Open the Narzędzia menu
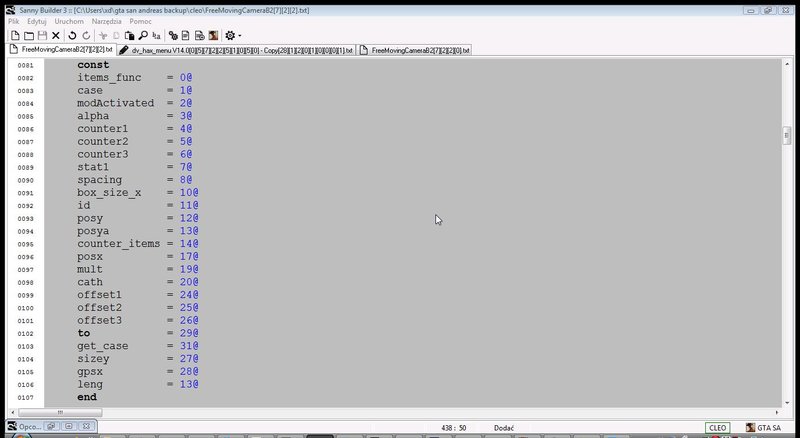This screenshot has height=438, width=800. pyautogui.click(x=107, y=21)
